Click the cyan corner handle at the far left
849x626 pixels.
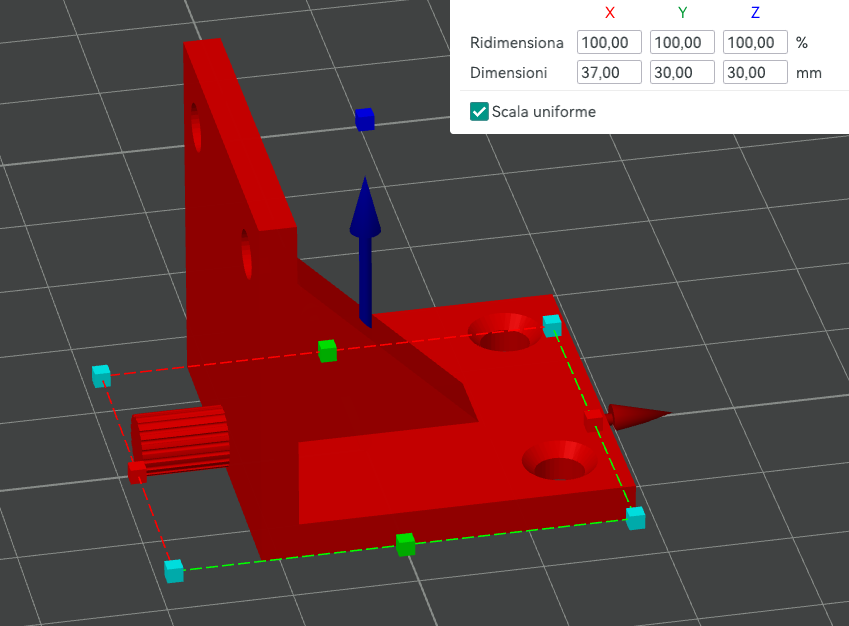[x=101, y=376]
